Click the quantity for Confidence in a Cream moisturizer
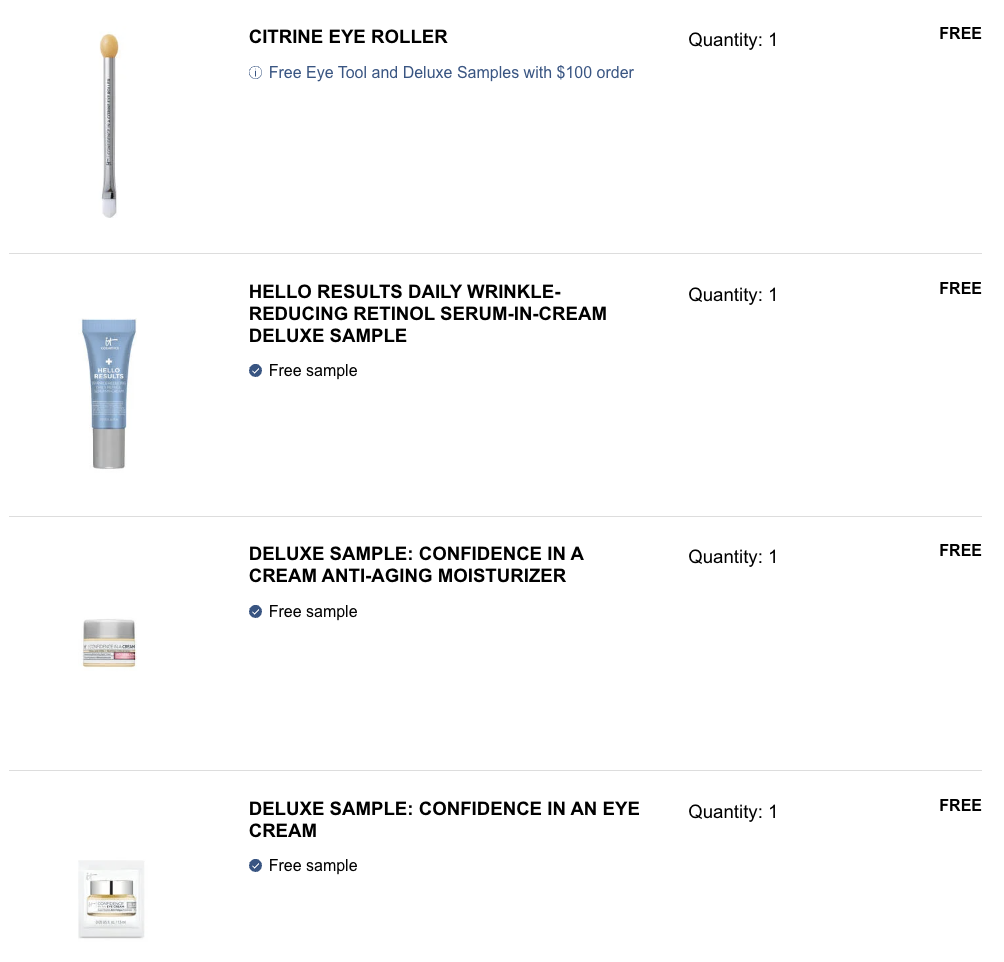1004x962 pixels. [x=732, y=557]
